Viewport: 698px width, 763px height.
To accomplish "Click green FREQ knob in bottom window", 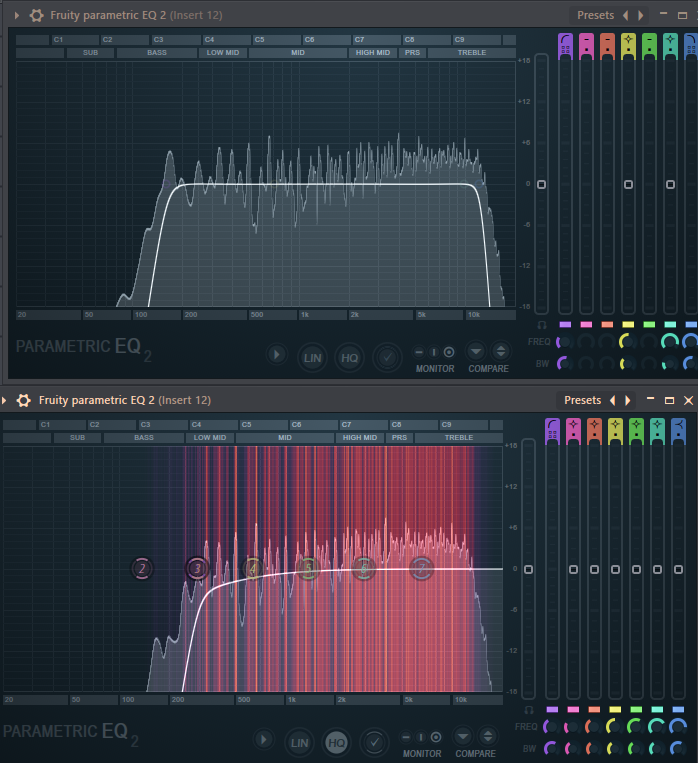I will coord(636,727).
